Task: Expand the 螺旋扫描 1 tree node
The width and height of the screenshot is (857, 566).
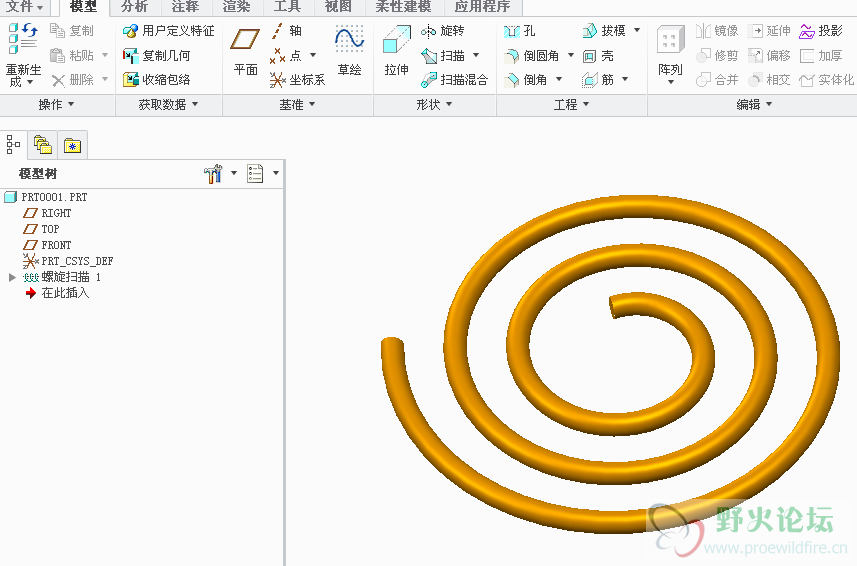Action: point(12,277)
